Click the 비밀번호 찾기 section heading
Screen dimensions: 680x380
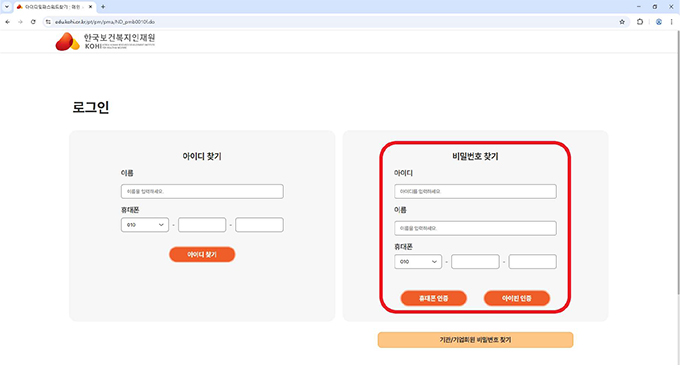[475, 156]
